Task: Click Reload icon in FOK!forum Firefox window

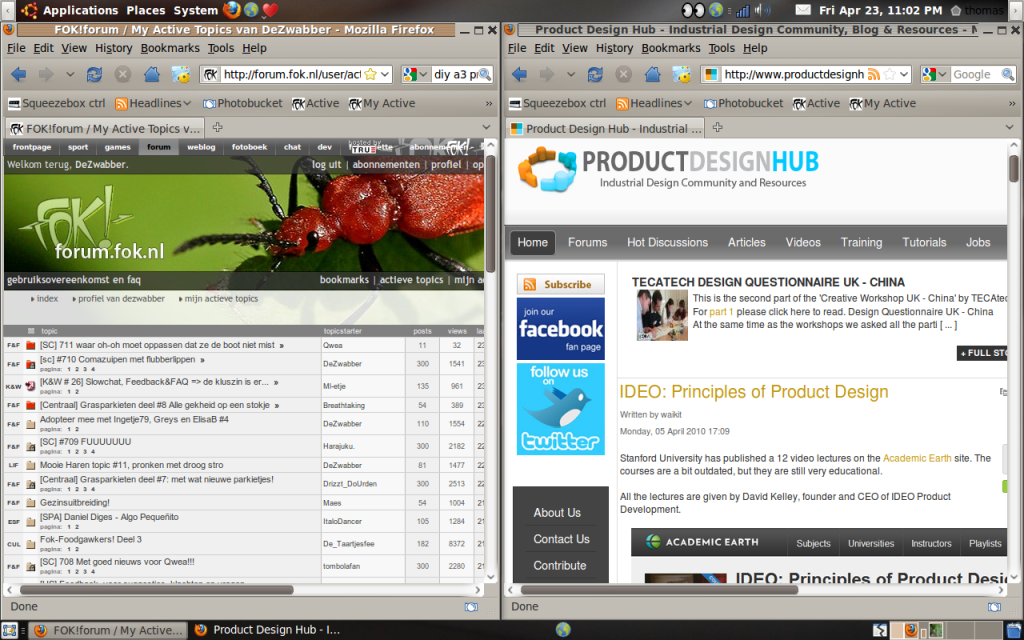Action: click(x=94, y=74)
